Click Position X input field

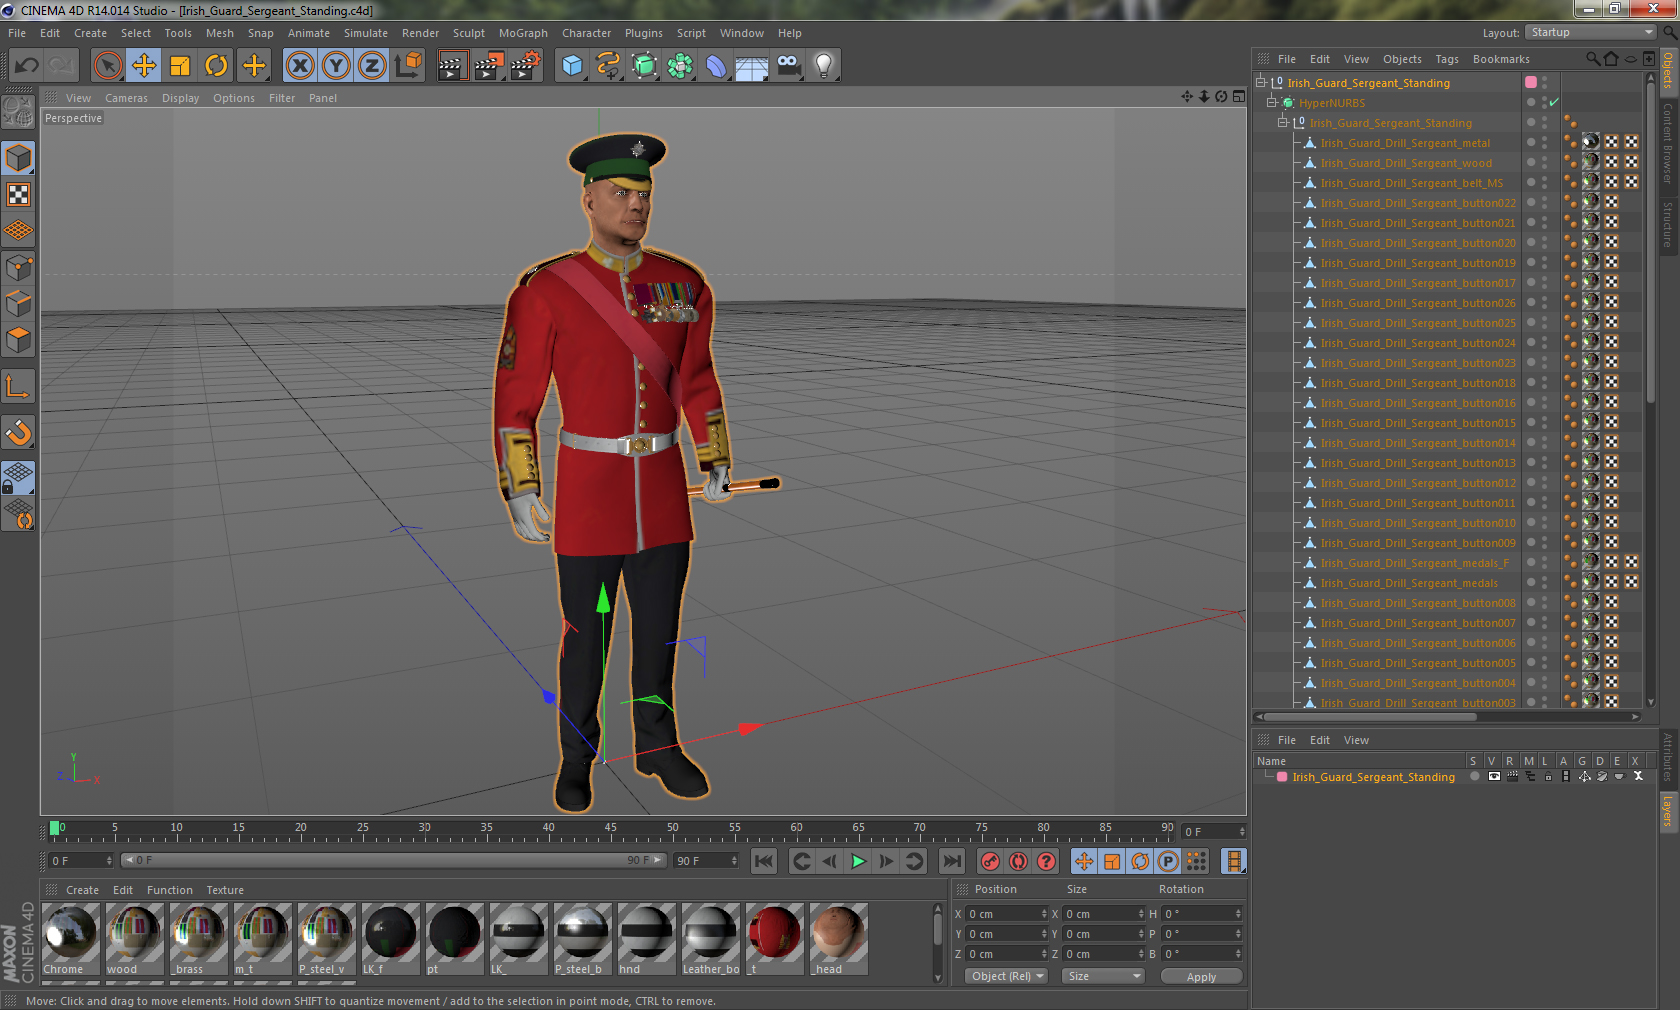coord(1006,914)
